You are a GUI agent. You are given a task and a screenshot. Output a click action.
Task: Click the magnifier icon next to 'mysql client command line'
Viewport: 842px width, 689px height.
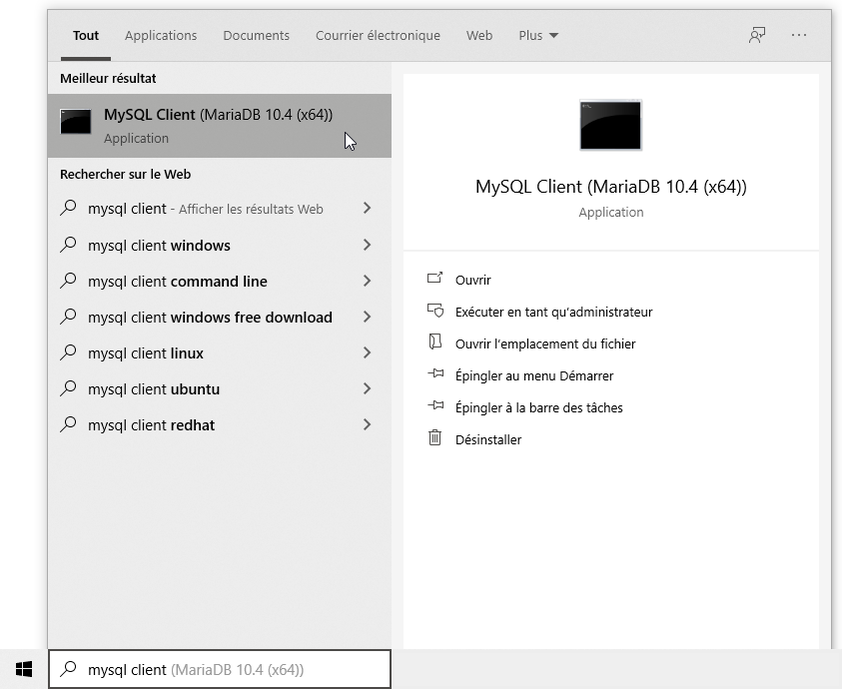coord(68,280)
